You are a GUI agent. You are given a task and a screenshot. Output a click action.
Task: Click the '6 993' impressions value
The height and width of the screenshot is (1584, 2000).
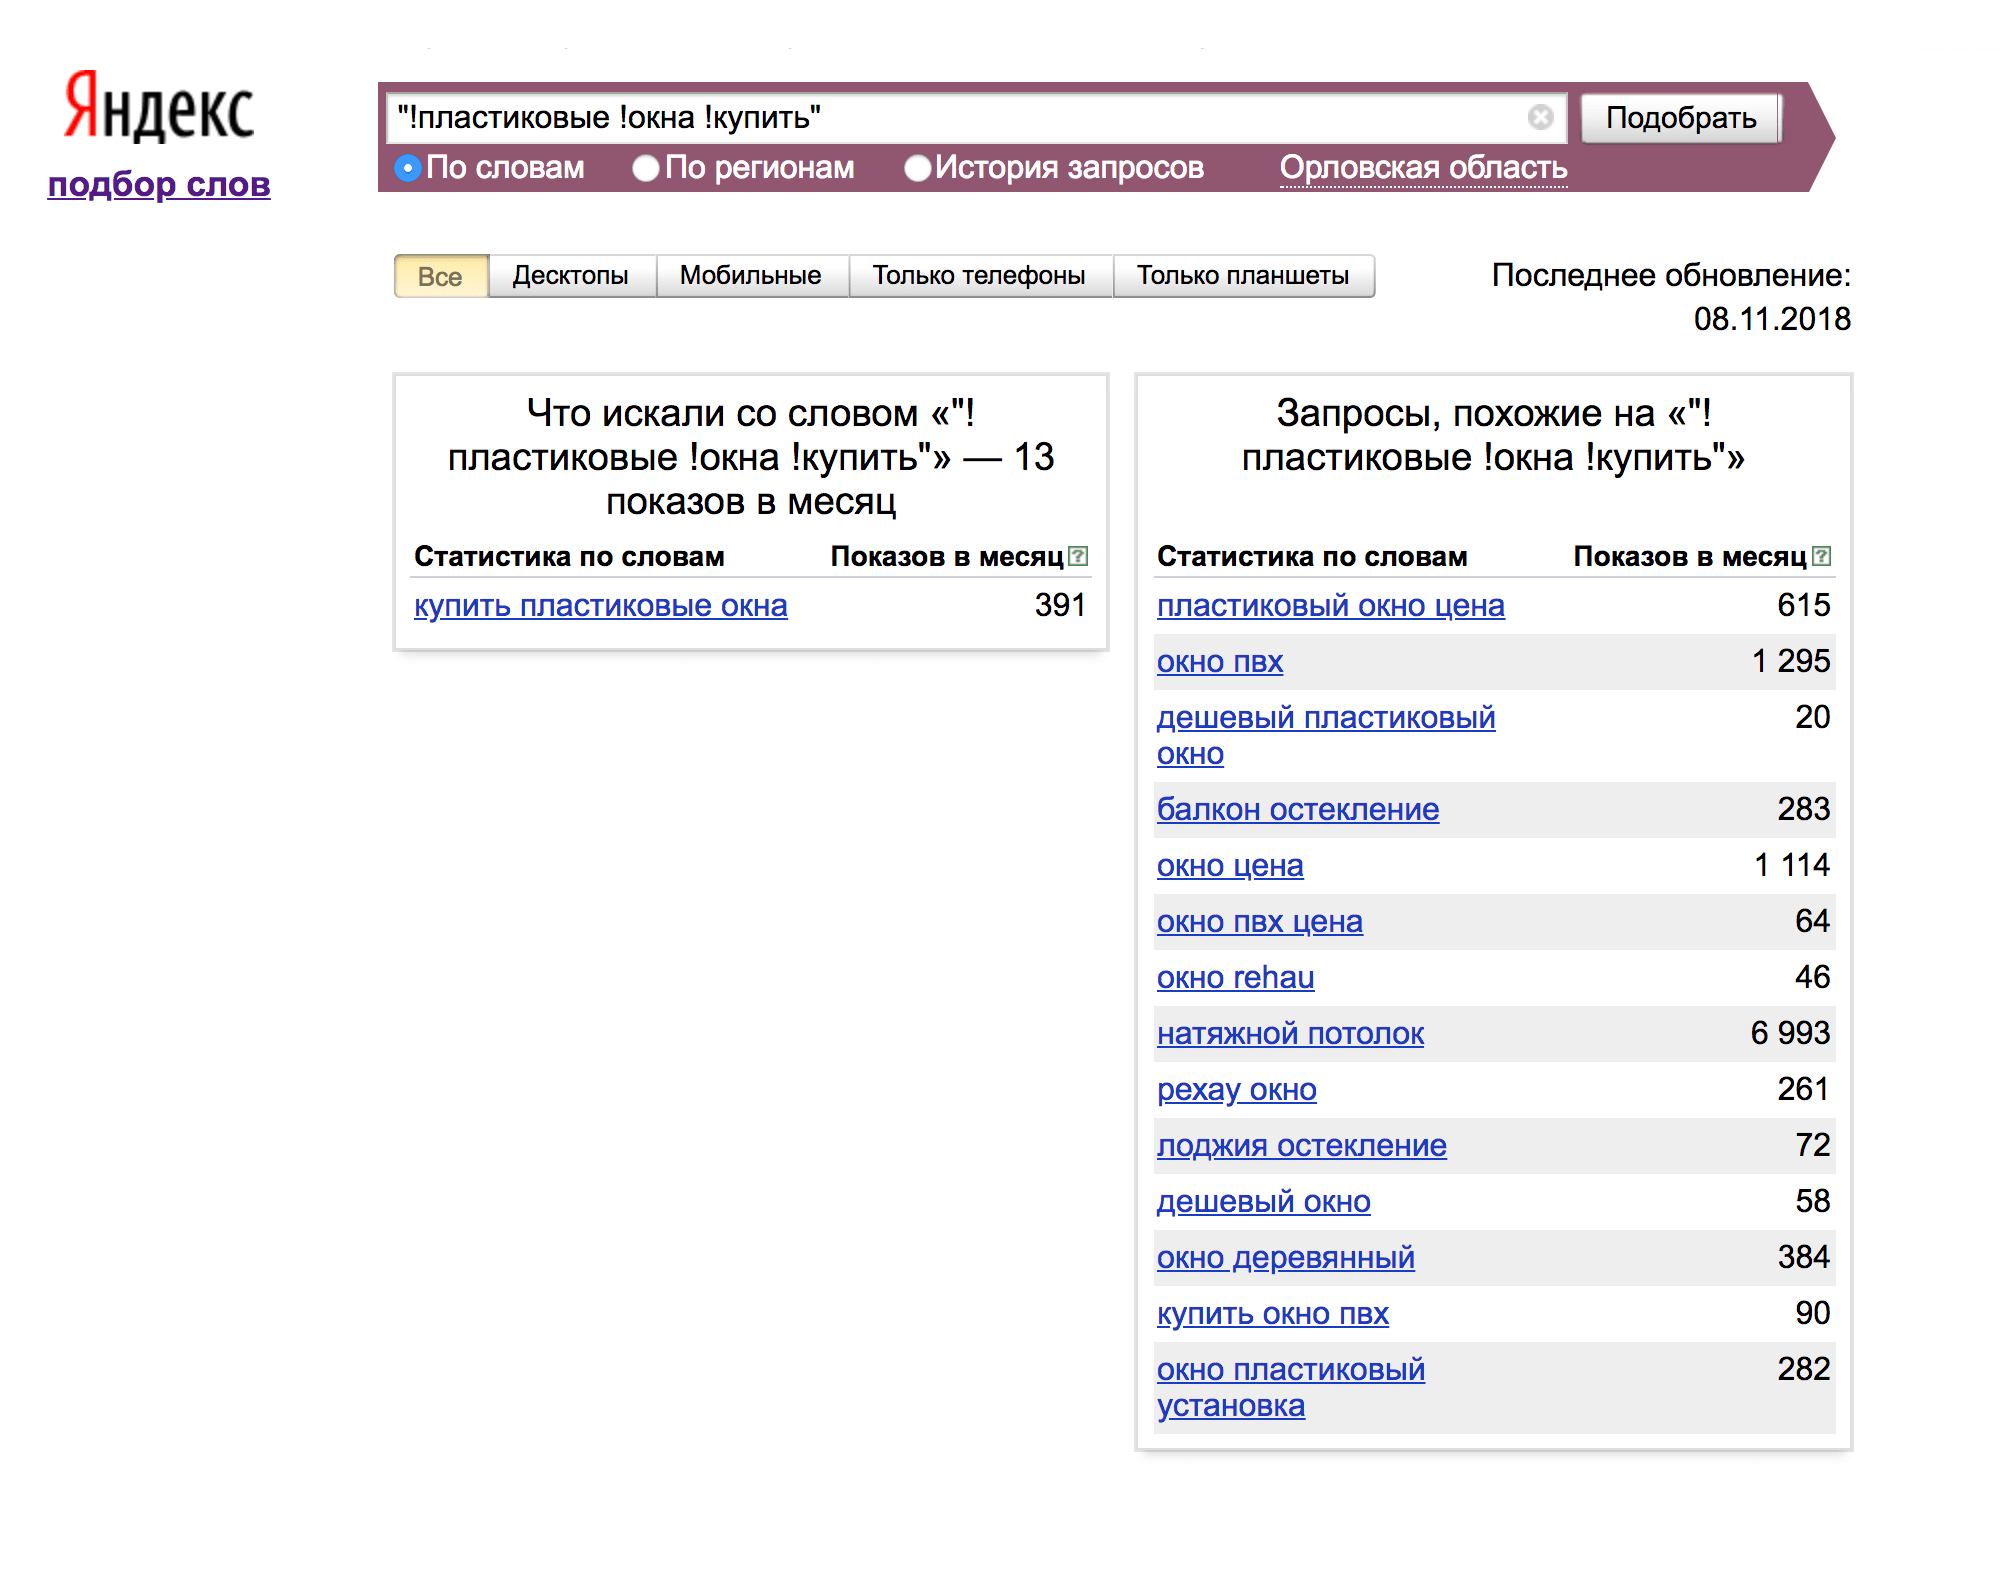click(x=1790, y=1033)
